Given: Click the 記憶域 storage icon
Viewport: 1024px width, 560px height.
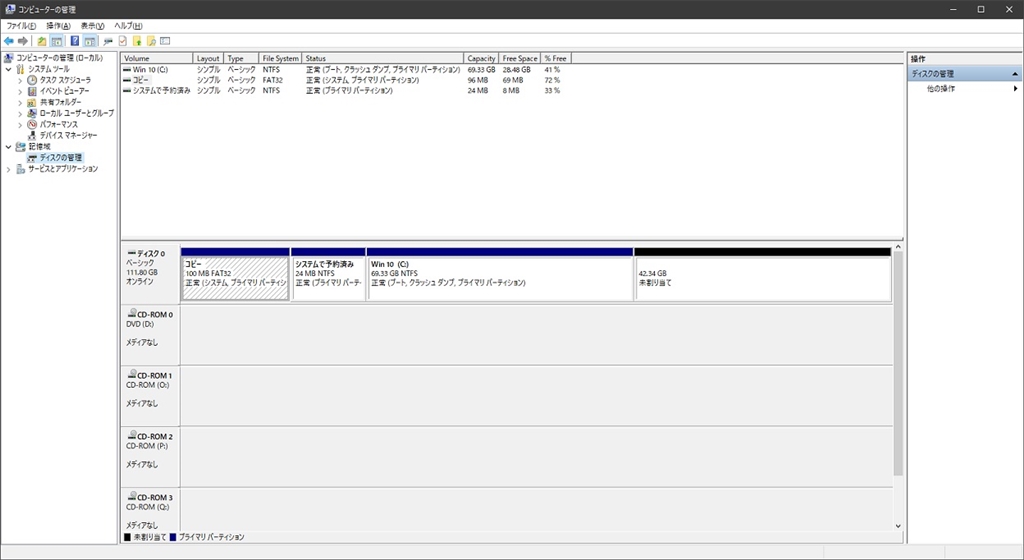Looking at the screenshot, I should pyautogui.click(x=21, y=146).
